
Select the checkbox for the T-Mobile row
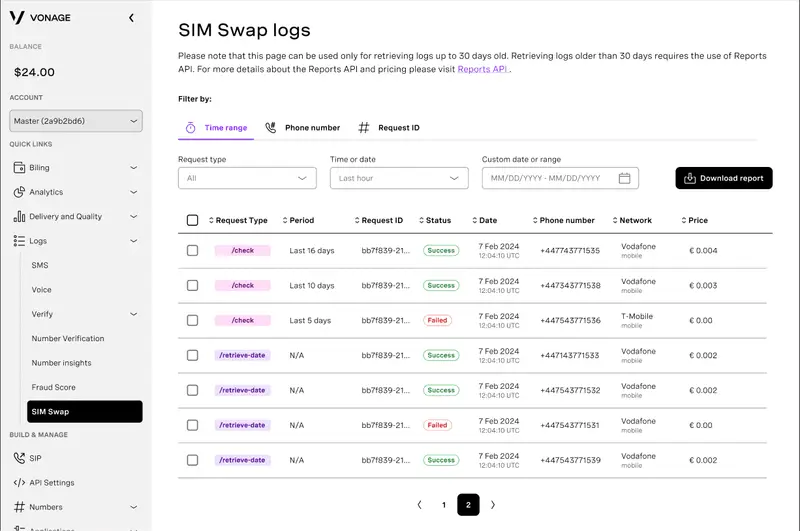click(193, 320)
